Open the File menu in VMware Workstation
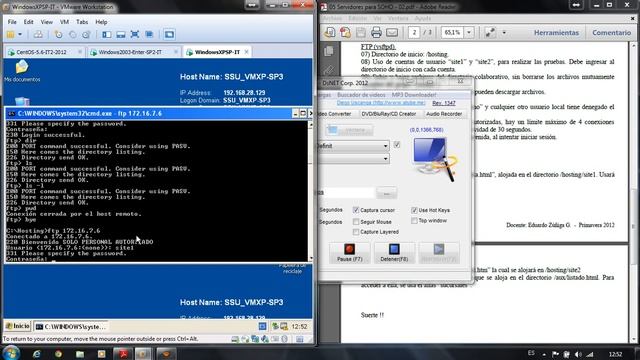 [x=12, y=22]
